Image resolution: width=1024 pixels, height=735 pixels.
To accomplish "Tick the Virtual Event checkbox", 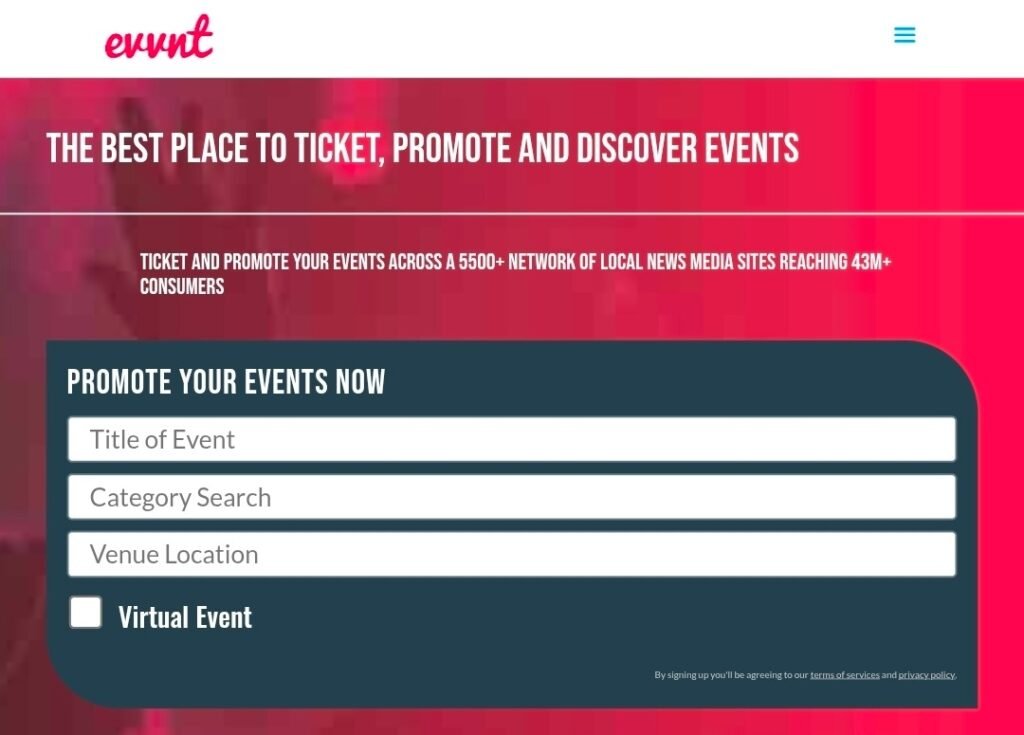I will pyautogui.click(x=86, y=612).
